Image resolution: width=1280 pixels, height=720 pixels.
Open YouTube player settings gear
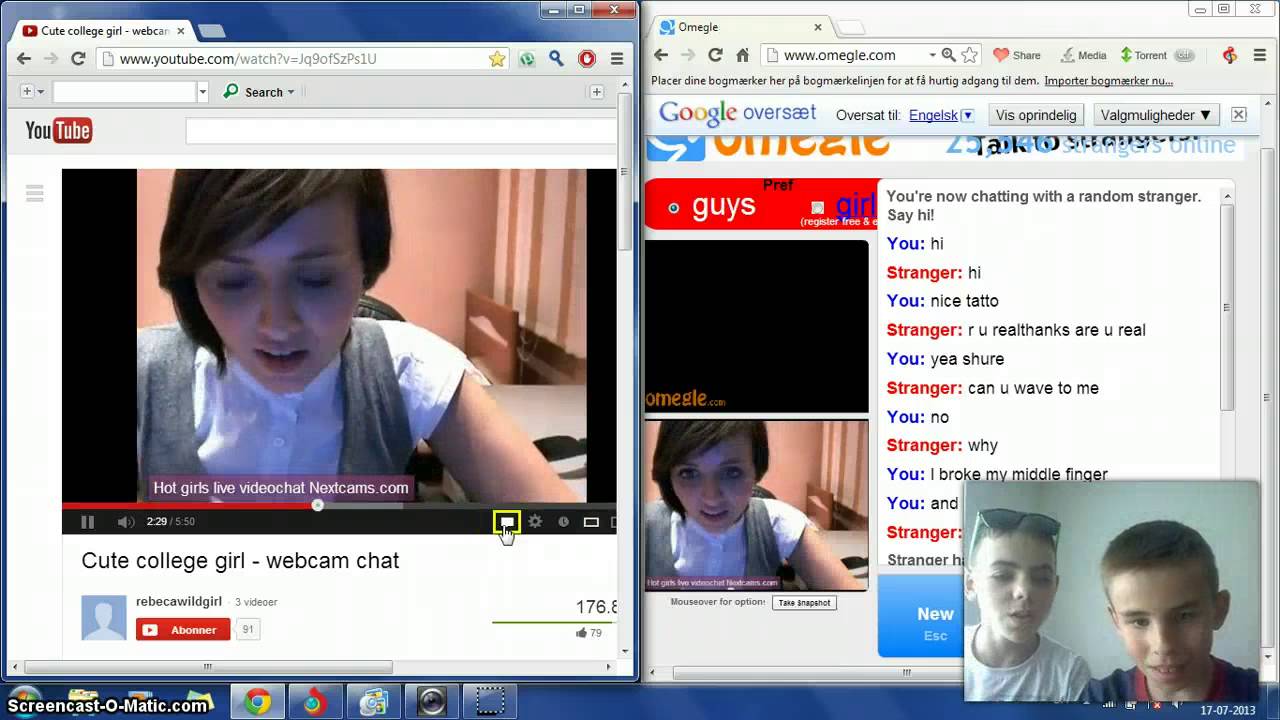click(x=535, y=522)
